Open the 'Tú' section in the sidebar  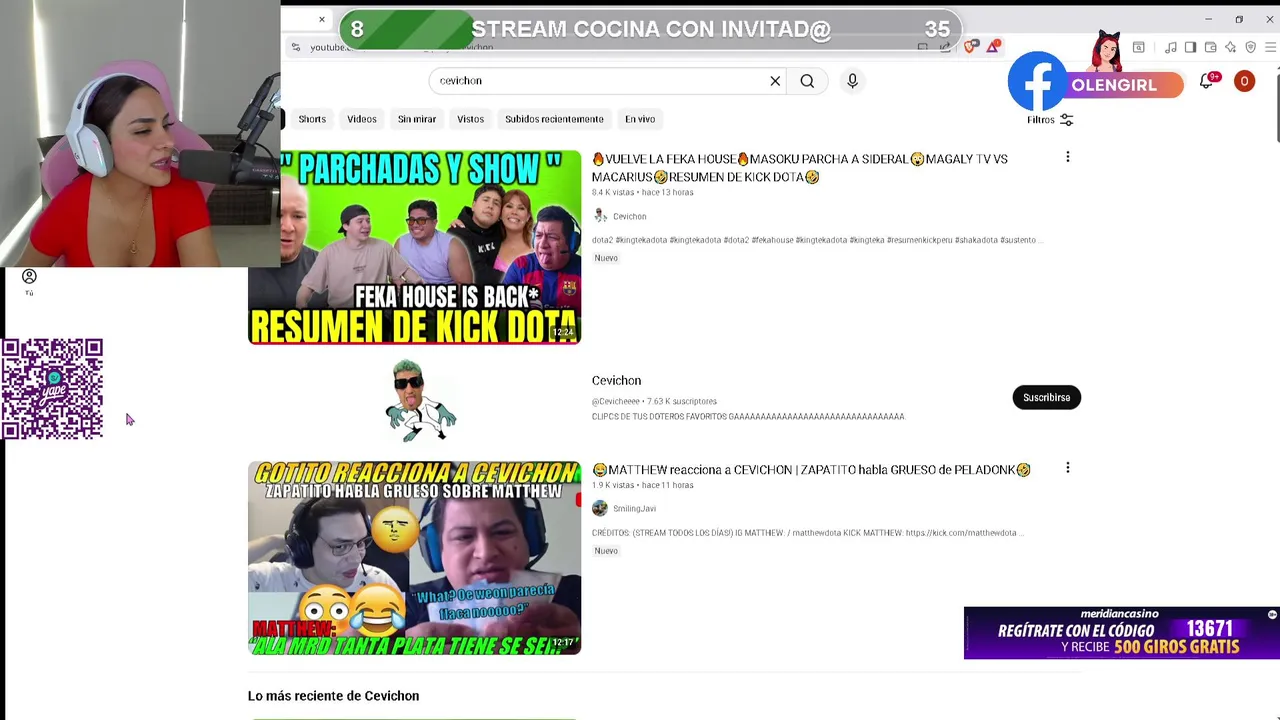click(x=29, y=282)
